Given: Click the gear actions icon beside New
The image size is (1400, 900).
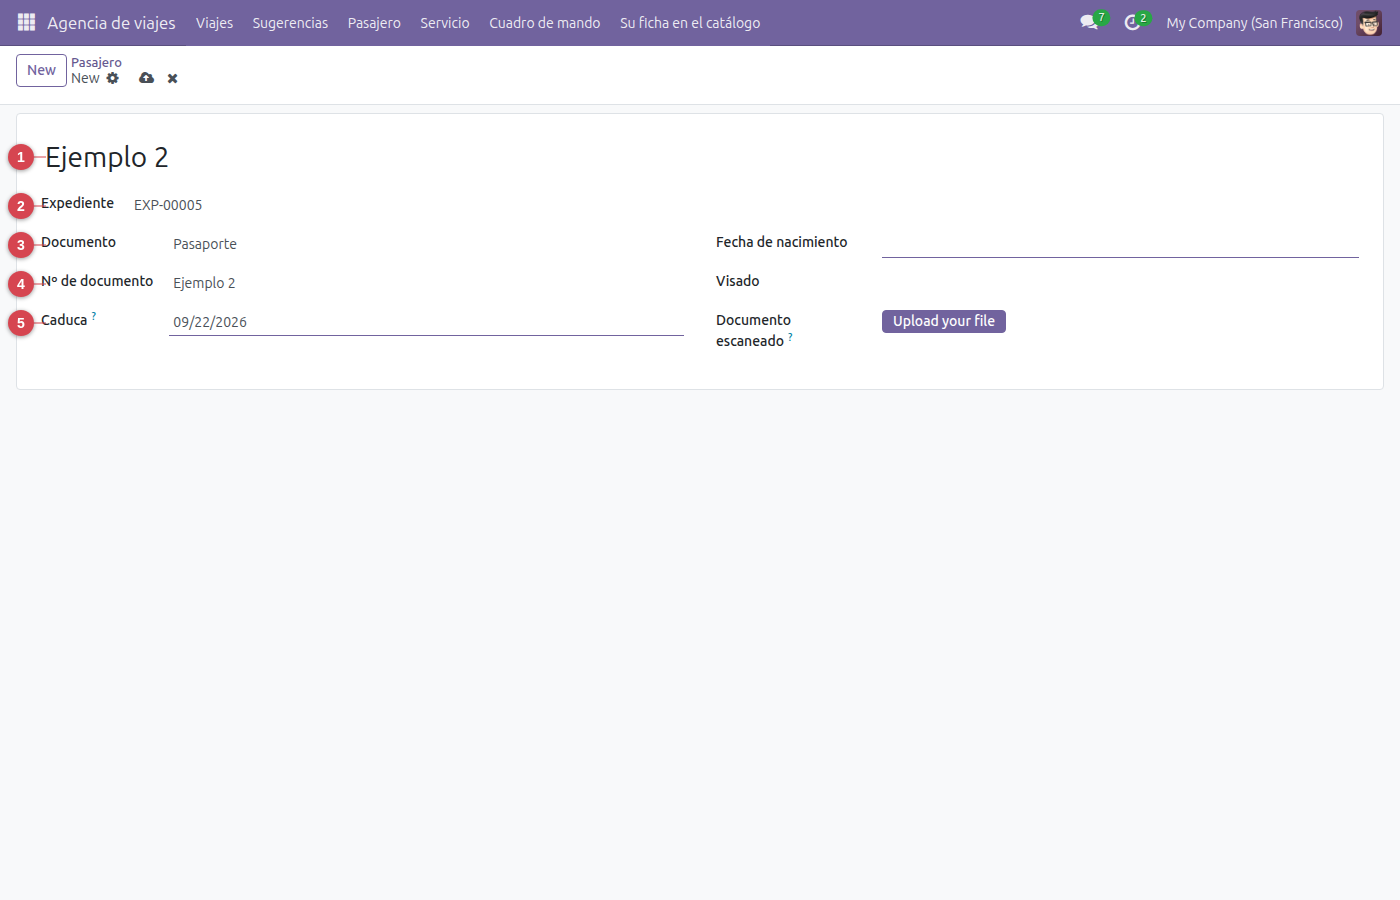Looking at the screenshot, I should (x=113, y=78).
